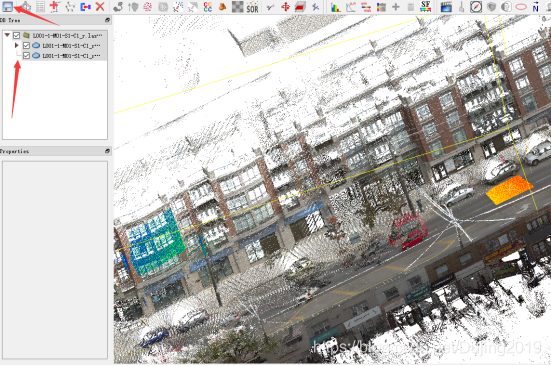
Task: Click the Save floppy disk icon
Action: (7, 6)
